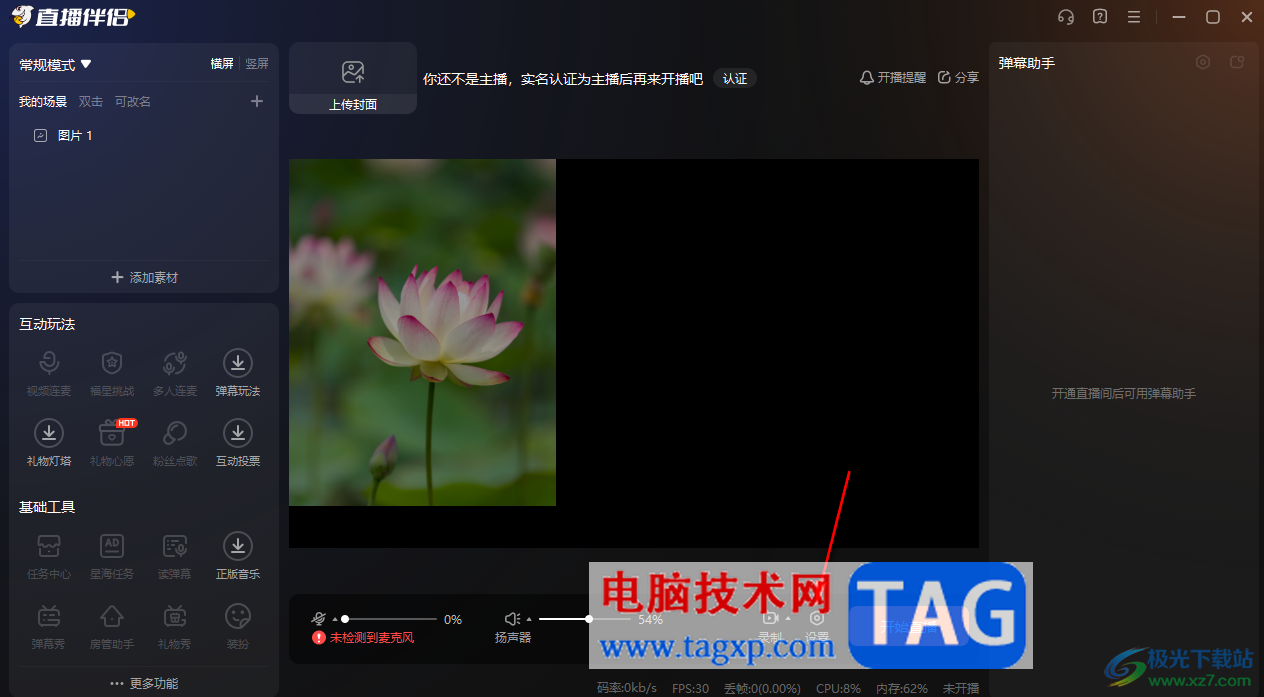Image resolution: width=1264 pixels, height=697 pixels.
Task: Click the 码率:0kb/s status entry
Action: point(627,688)
